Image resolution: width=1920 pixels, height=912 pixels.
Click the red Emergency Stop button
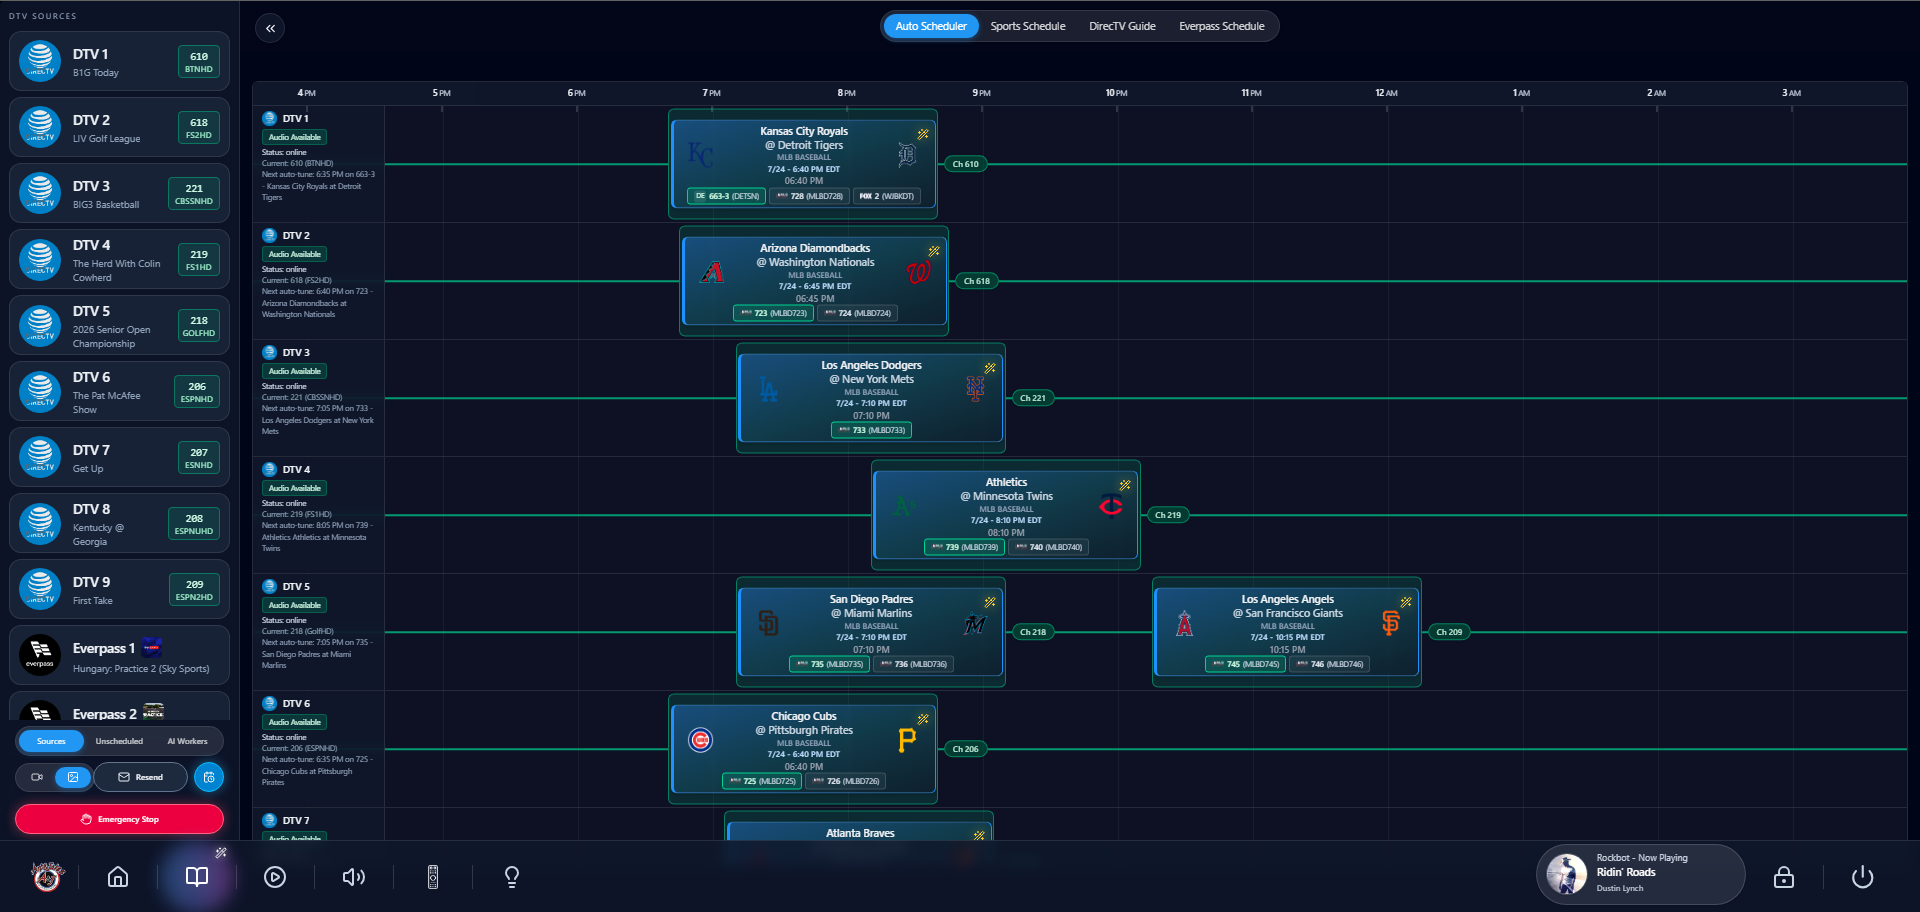pyautogui.click(x=119, y=819)
